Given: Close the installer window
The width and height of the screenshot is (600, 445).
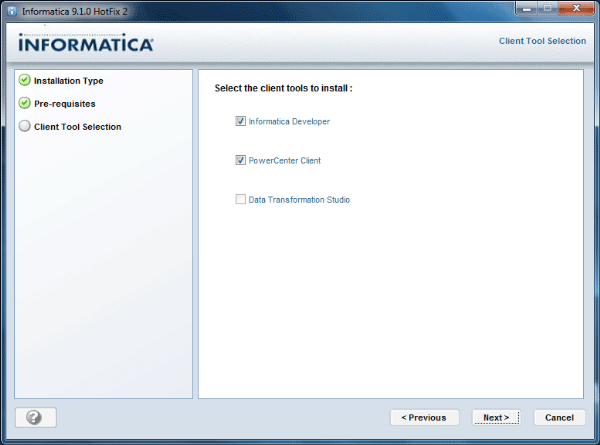Looking at the screenshot, I should pyautogui.click(x=576, y=8).
